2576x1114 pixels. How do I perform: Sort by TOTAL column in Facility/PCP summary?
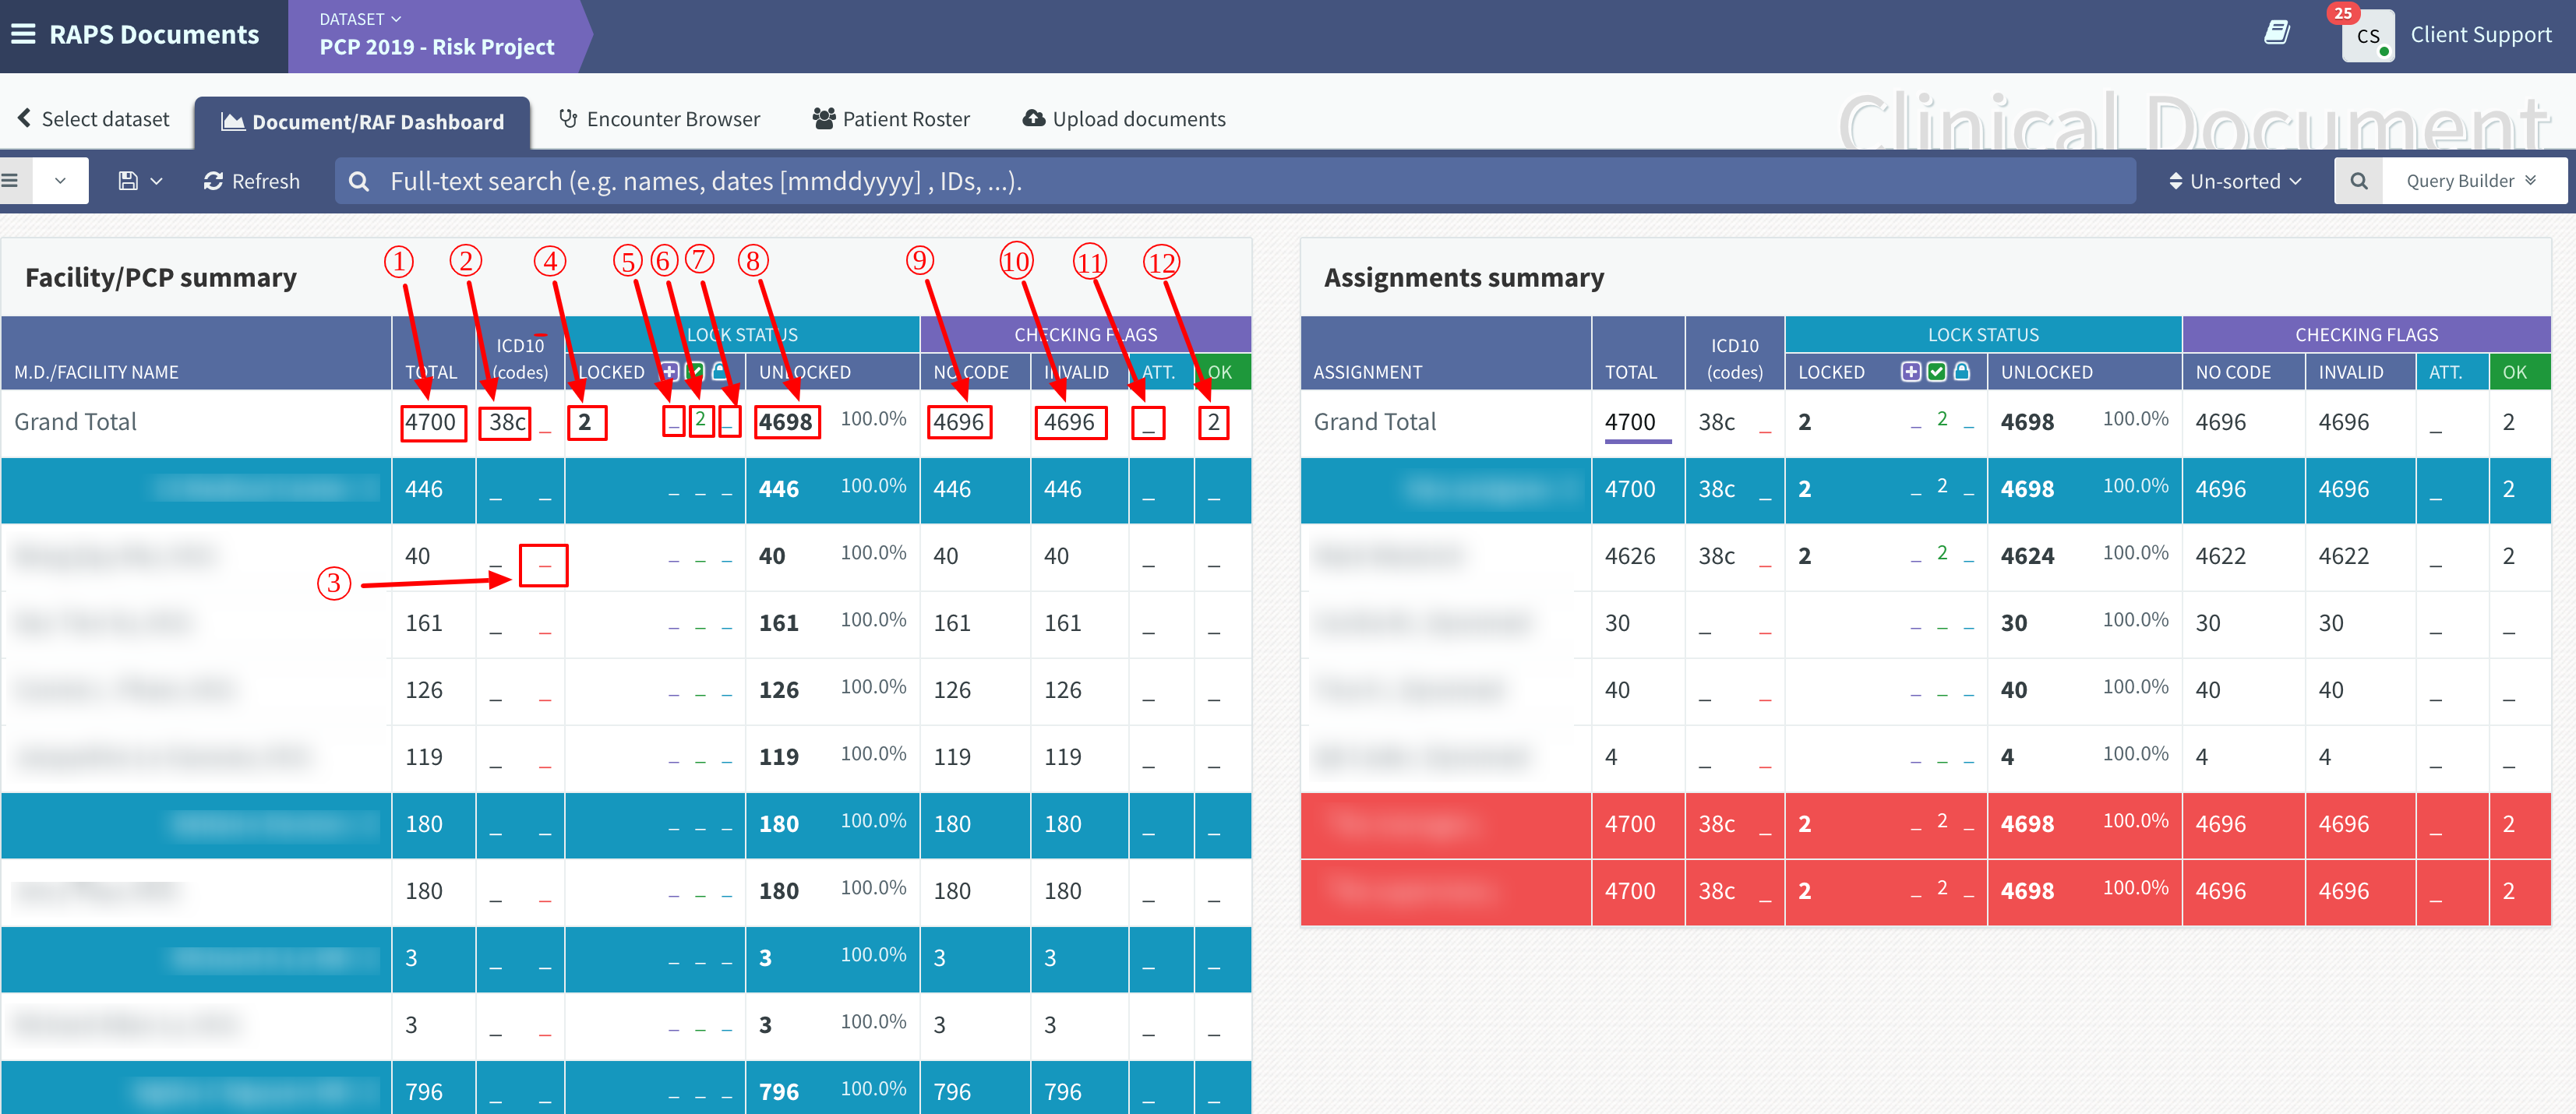(431, 372)
